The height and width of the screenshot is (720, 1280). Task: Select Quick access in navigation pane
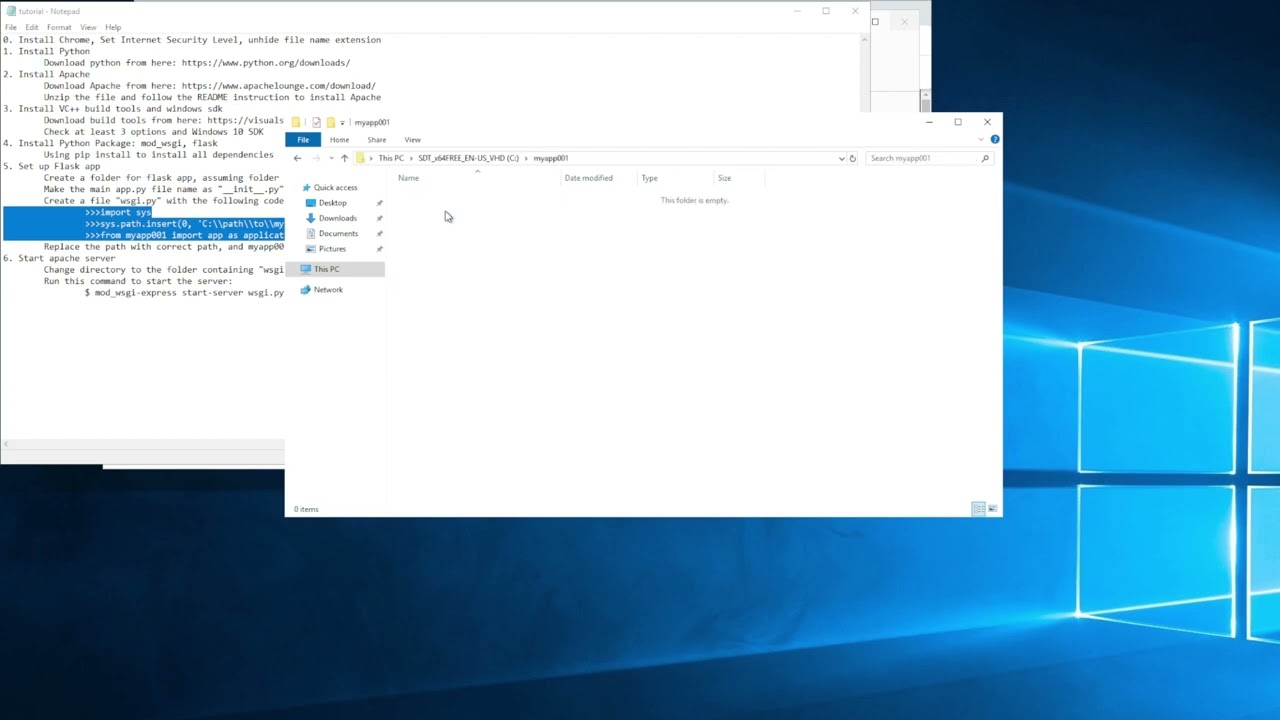pyautogui.click(x=335, y=187)
